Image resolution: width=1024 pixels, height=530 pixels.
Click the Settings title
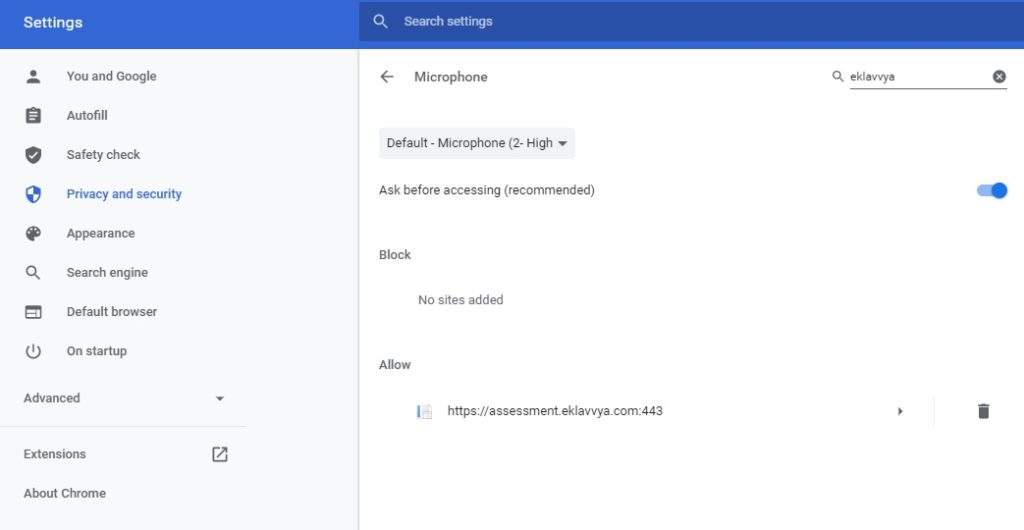tap(53, 22)
